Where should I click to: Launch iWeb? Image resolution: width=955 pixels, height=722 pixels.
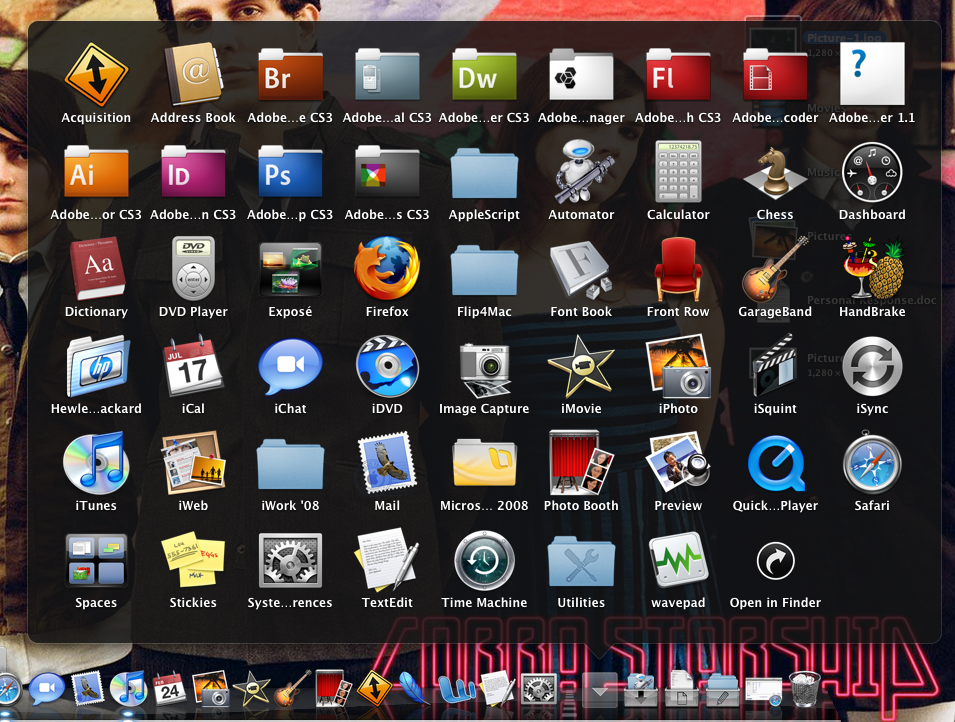(193, 462)
